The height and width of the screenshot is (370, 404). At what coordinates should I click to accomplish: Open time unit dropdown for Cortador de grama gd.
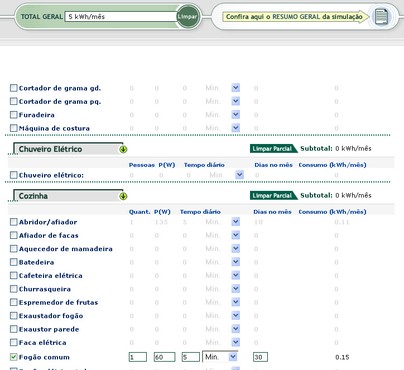point(236,88)
